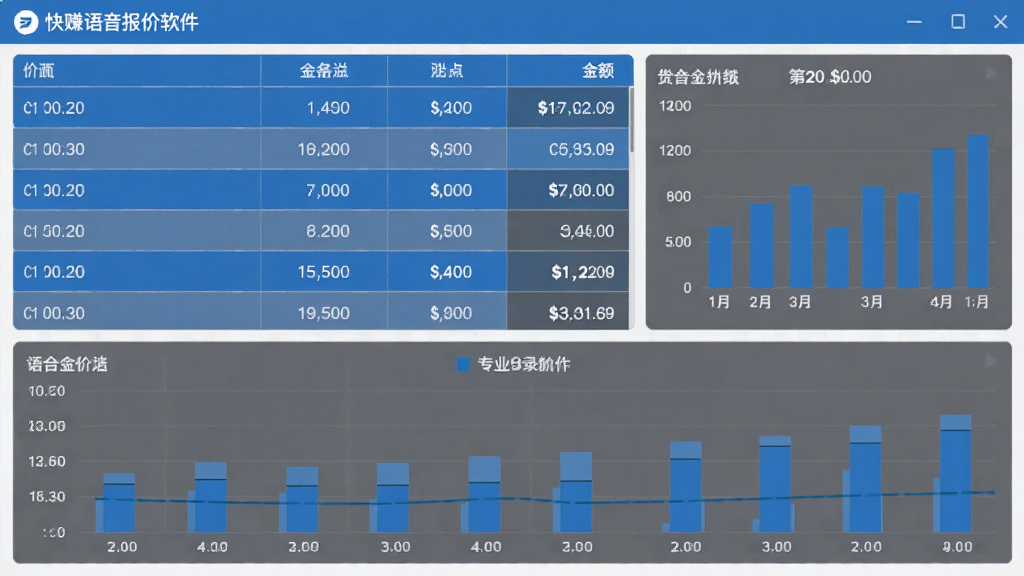Click the second column header of the table

click(324, 71)
